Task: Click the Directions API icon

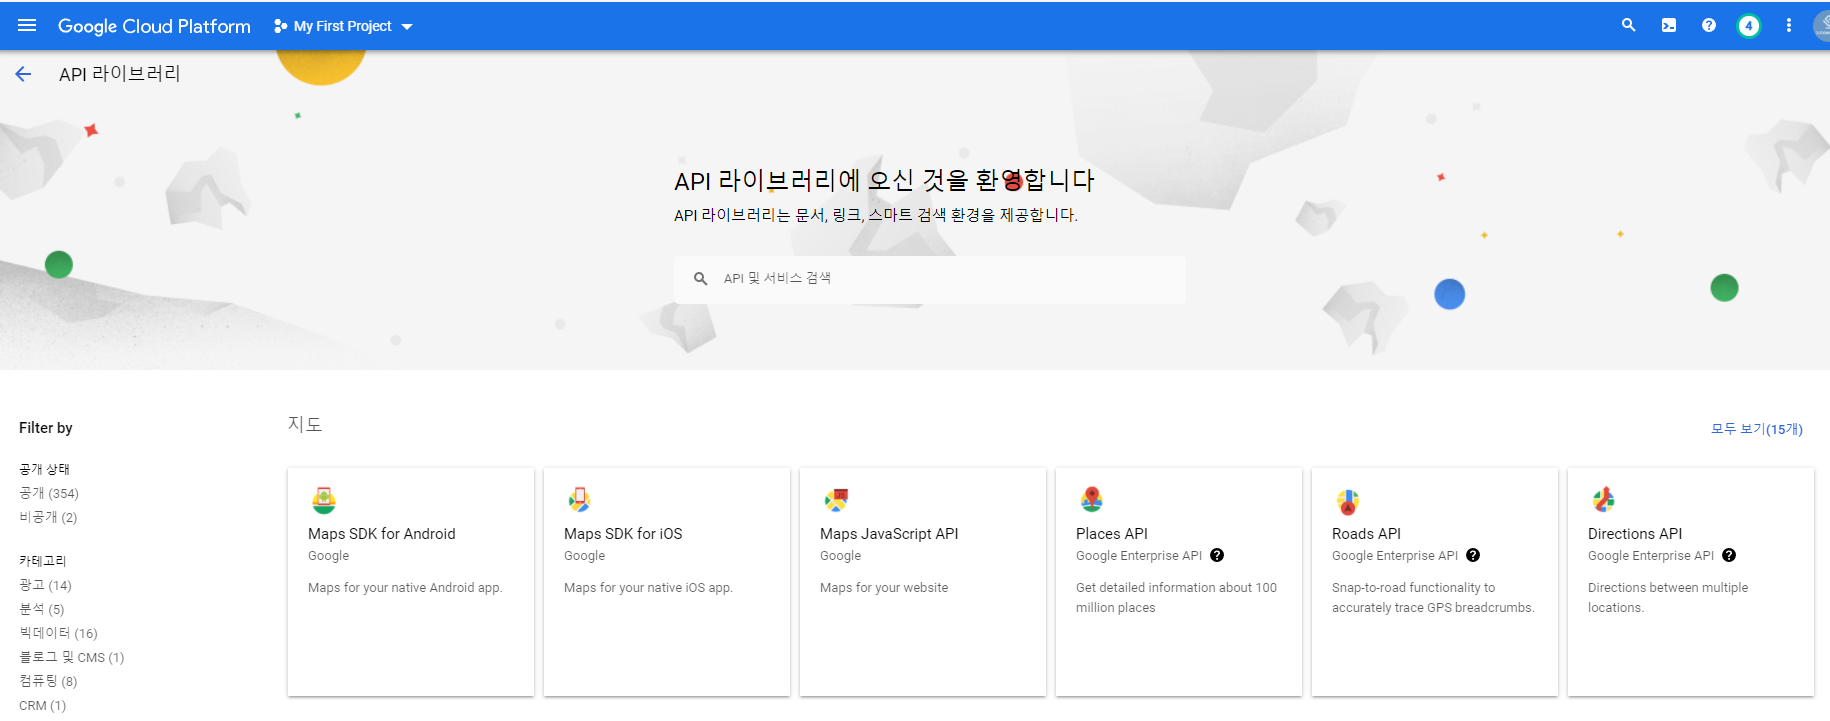Action: click(x=1604, y=499)
